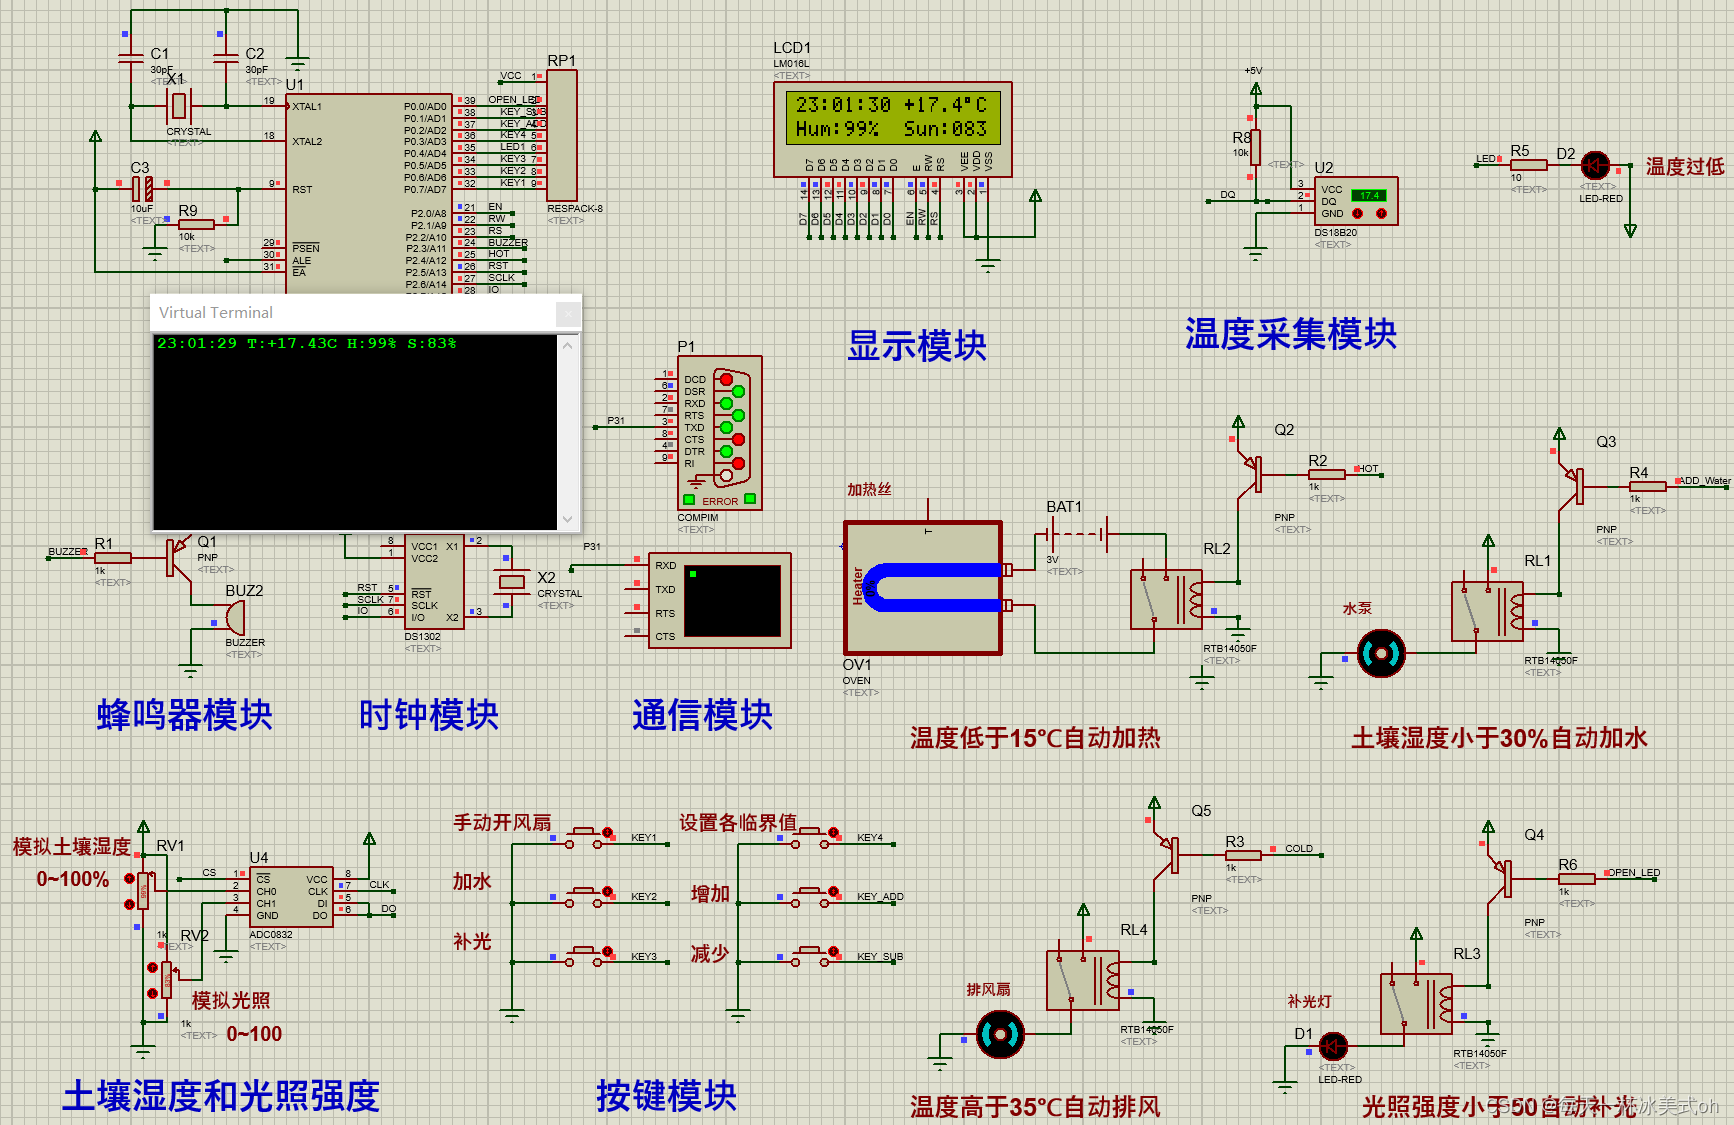Select the U1 microcontroller chip body
Viewport: 1734px width, 1125px height.
369,193
